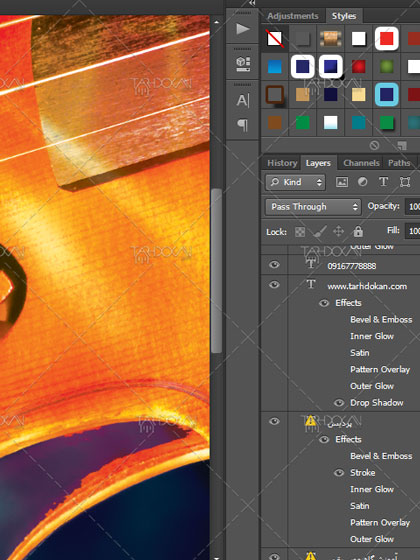Filter layers by pixel image icon
The height and width of the screenshot is (560, 420).
click(342, 182)
